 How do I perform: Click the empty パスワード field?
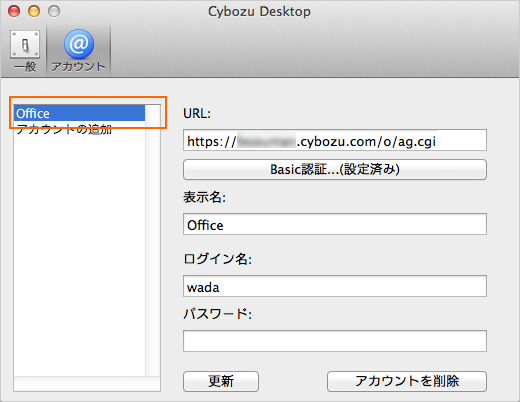(x=335, y=341)
